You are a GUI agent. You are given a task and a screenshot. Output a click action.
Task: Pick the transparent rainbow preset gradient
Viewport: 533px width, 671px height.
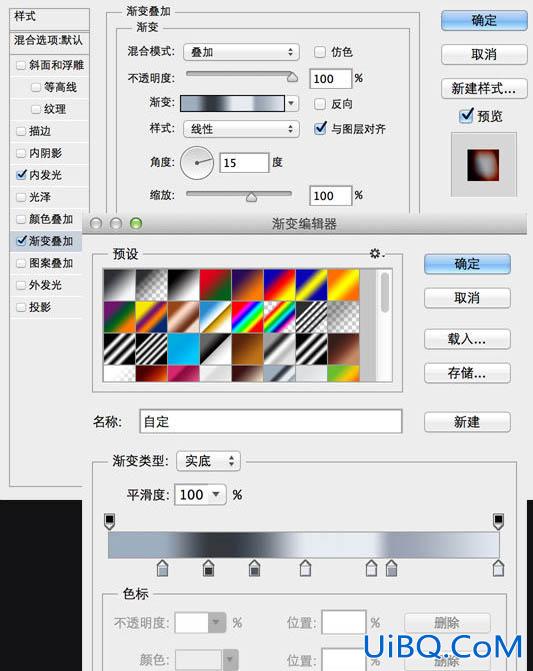280,317
